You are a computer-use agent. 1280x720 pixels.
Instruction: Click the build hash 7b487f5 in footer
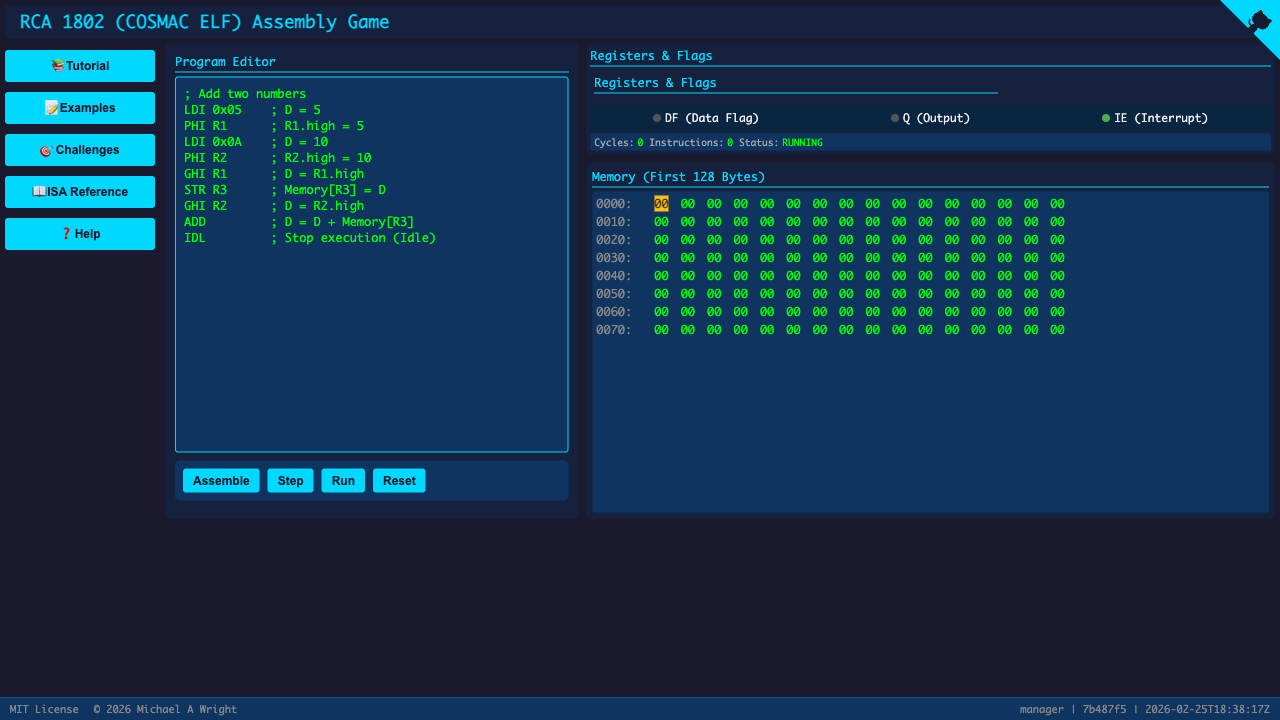pos(1104,709)
